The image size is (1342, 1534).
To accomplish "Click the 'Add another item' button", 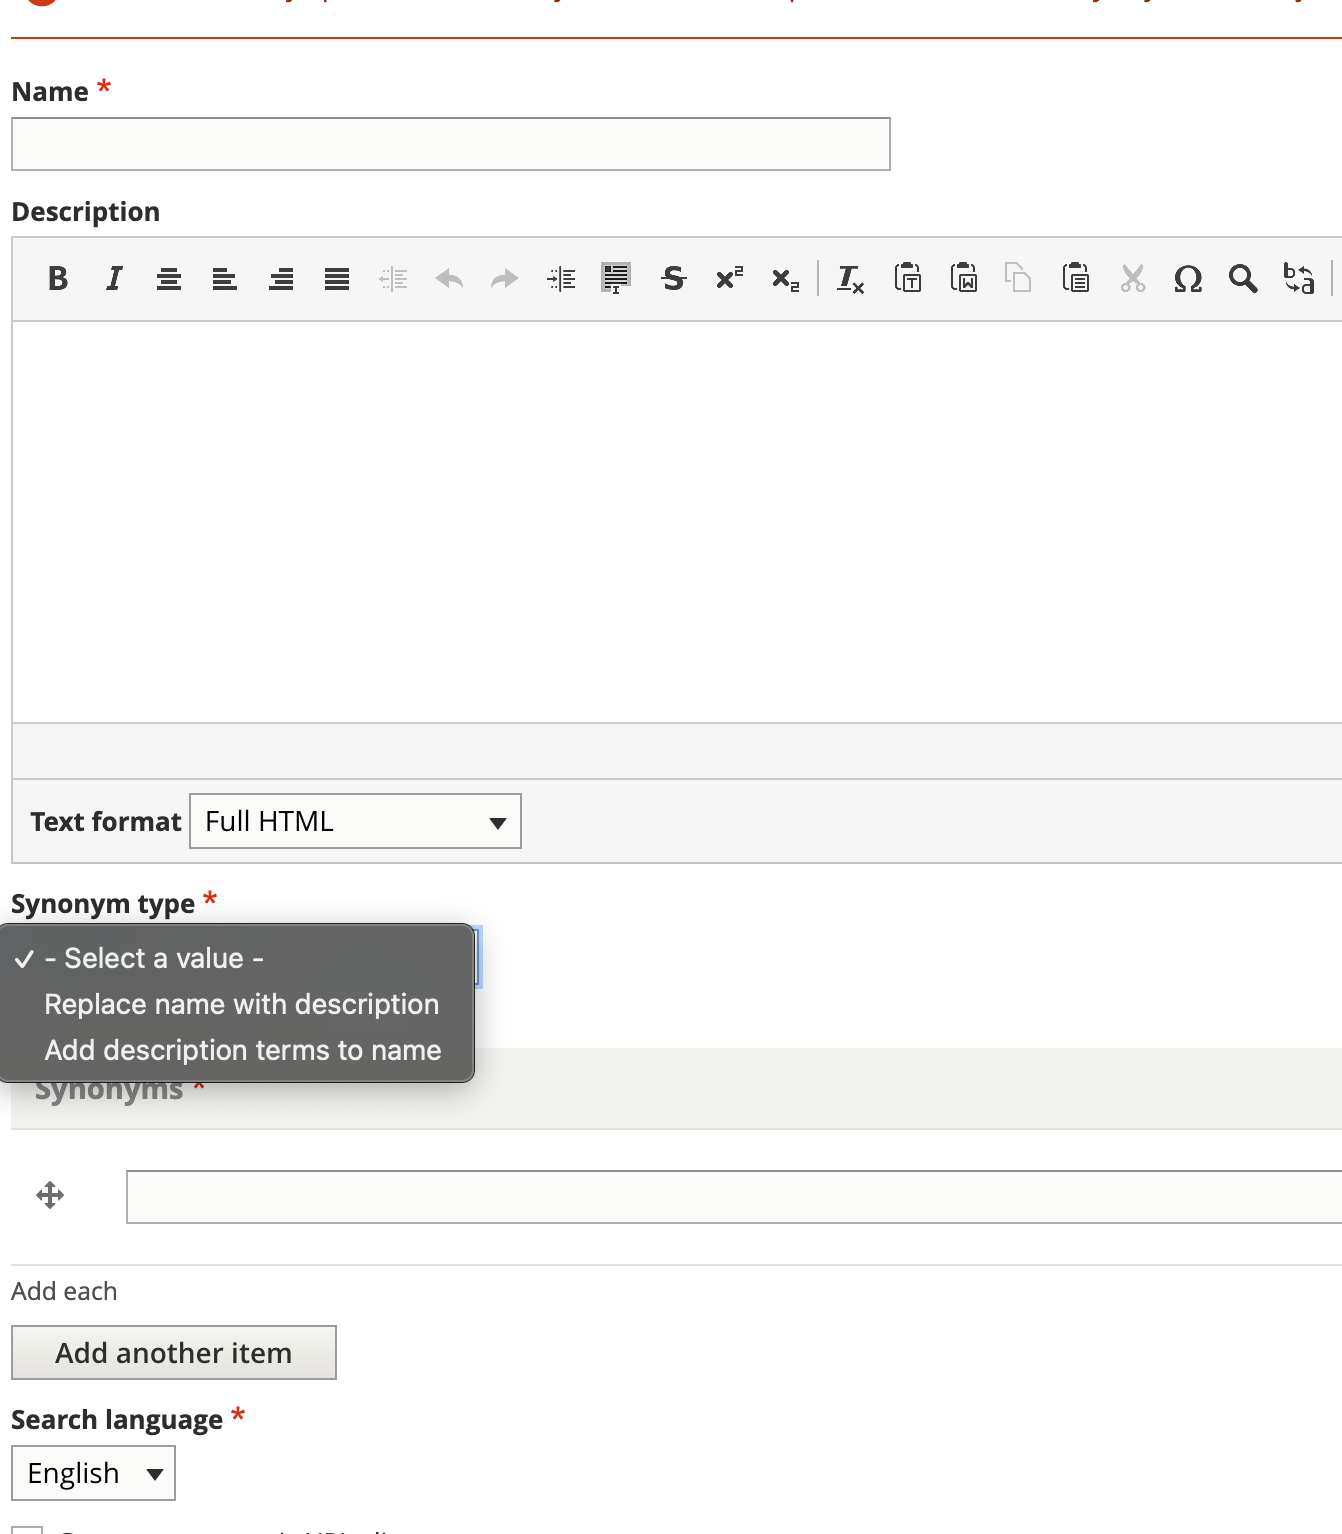I will [174, 1353].
